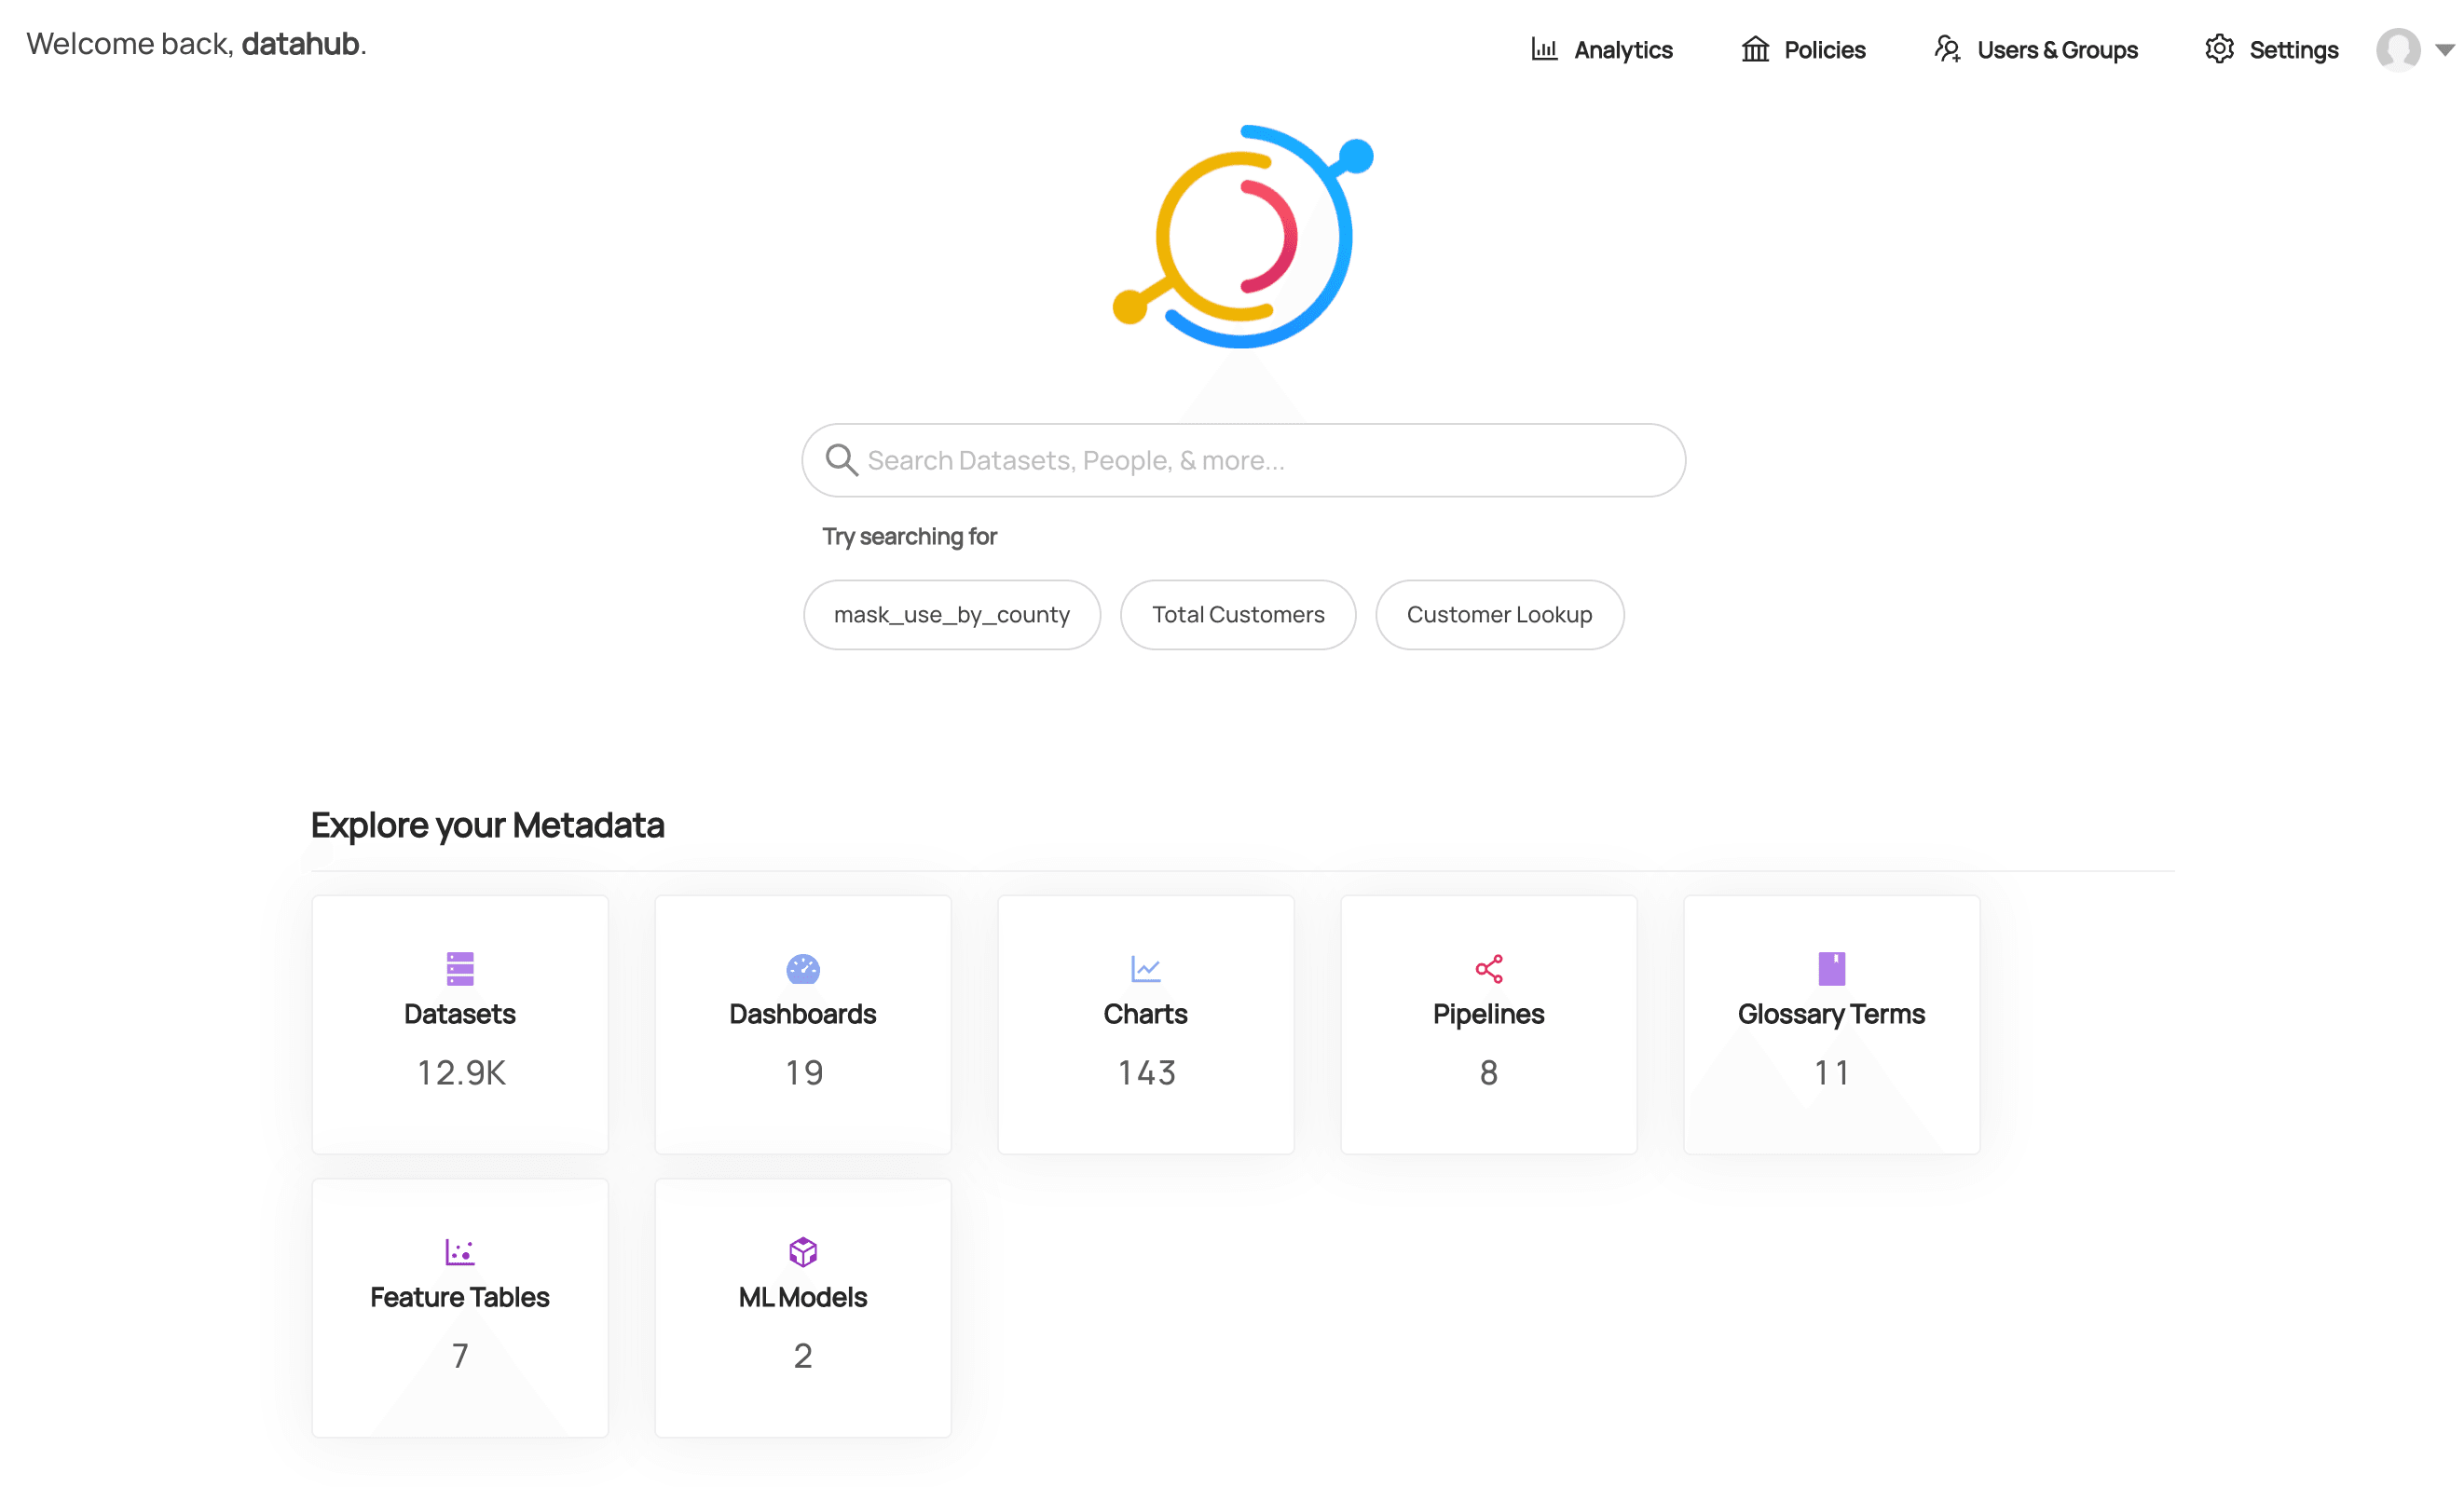Click the magnifier icon in search bar
The image size is (2464, 1487).
[x=841, y=460]
